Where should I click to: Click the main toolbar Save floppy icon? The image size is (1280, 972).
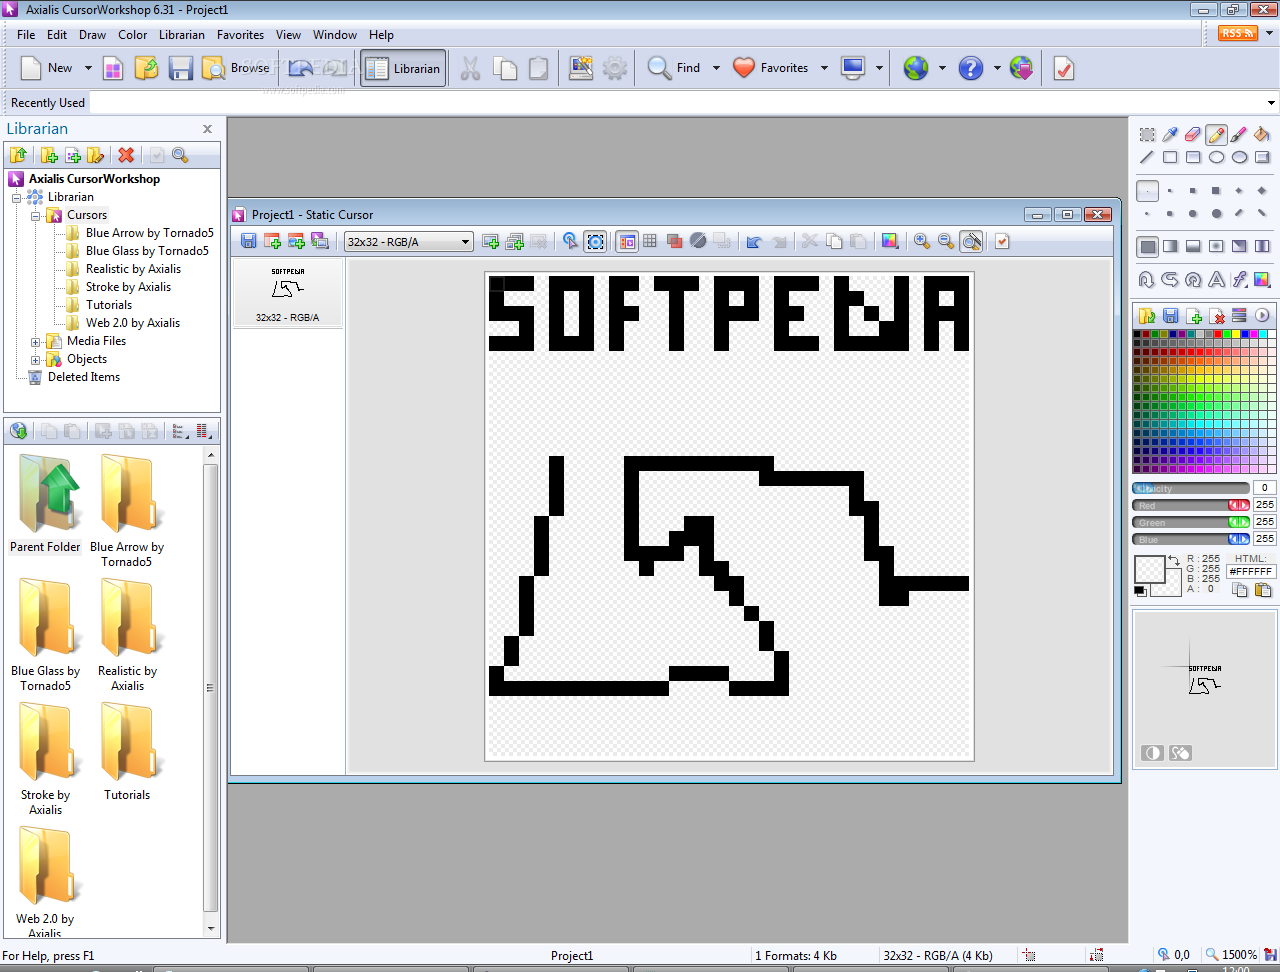(x=180, y=68)
